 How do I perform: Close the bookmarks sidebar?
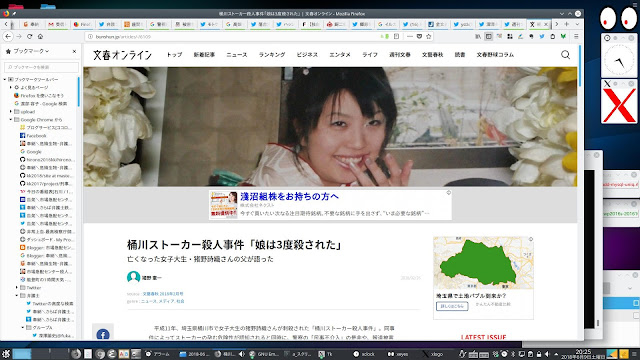[74, 51]
